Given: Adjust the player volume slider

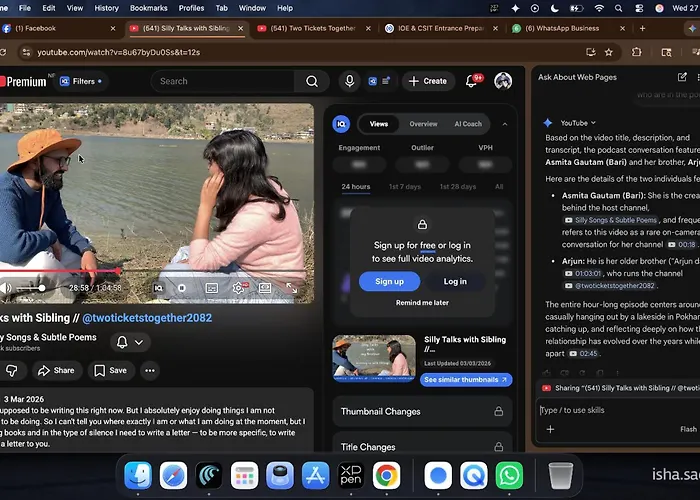Looking at the screenshot, I should click(30, 288).
